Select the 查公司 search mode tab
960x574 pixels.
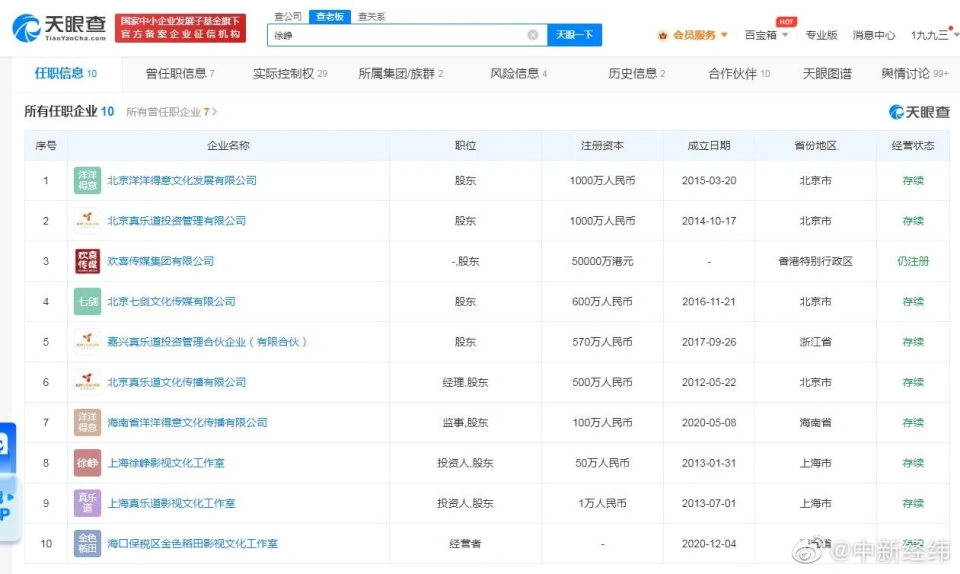coord(288,17)
